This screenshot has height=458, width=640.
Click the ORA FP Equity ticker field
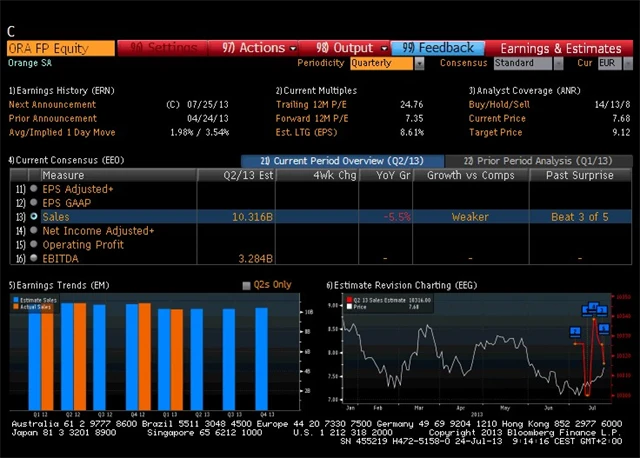pos(60,47)
